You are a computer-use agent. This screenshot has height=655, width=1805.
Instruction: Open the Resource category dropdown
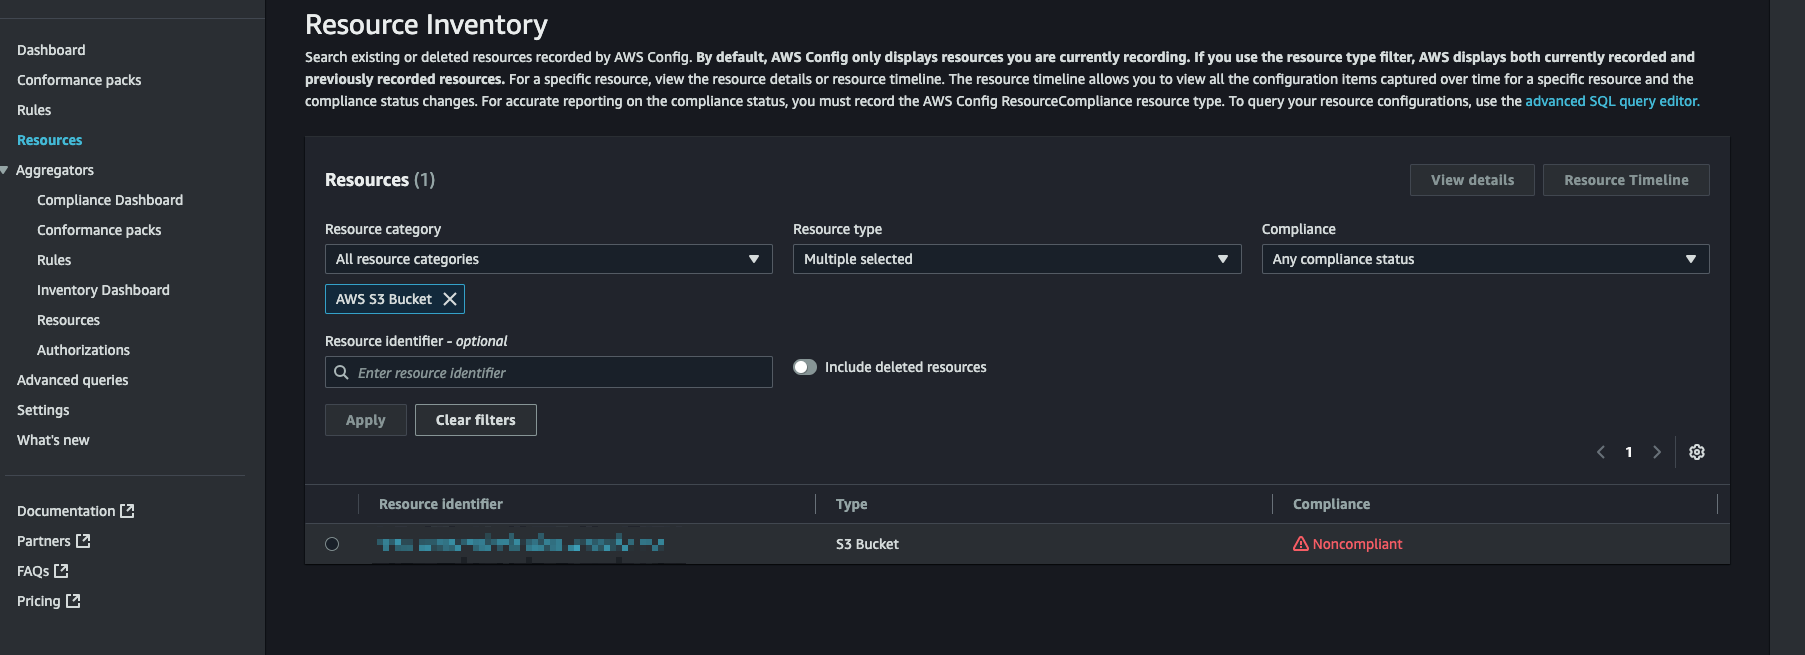pyautogui.click(x=548, y=259)
